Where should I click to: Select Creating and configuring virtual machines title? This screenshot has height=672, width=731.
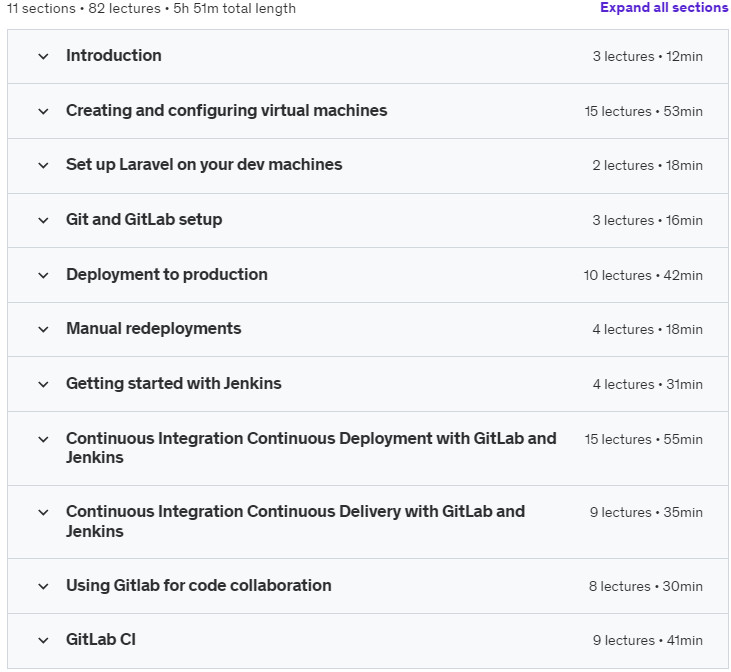coord(227,111)
